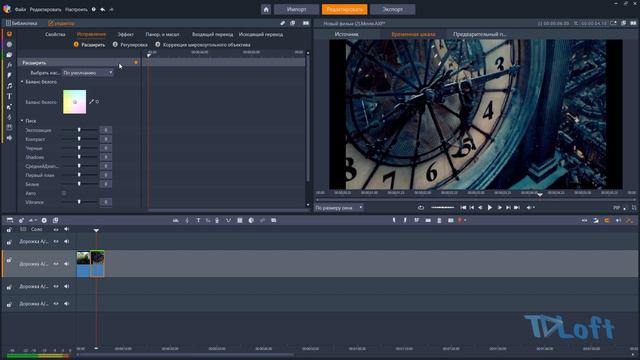Select the Регулировка correction option

[130, 44]
